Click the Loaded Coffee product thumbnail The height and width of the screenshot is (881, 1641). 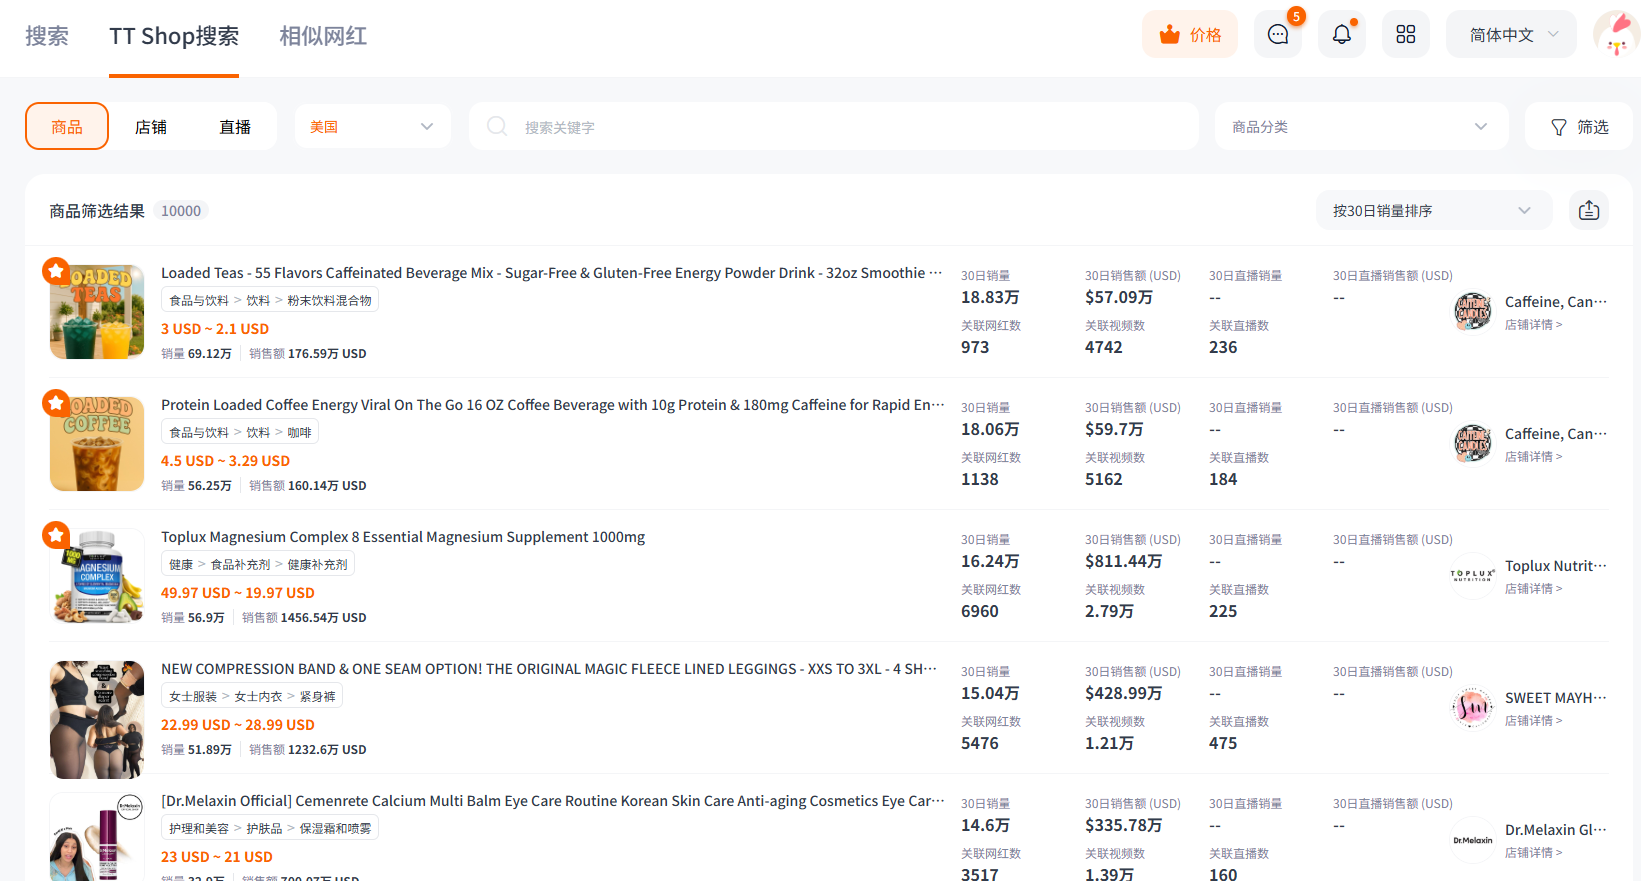point(97,444)
